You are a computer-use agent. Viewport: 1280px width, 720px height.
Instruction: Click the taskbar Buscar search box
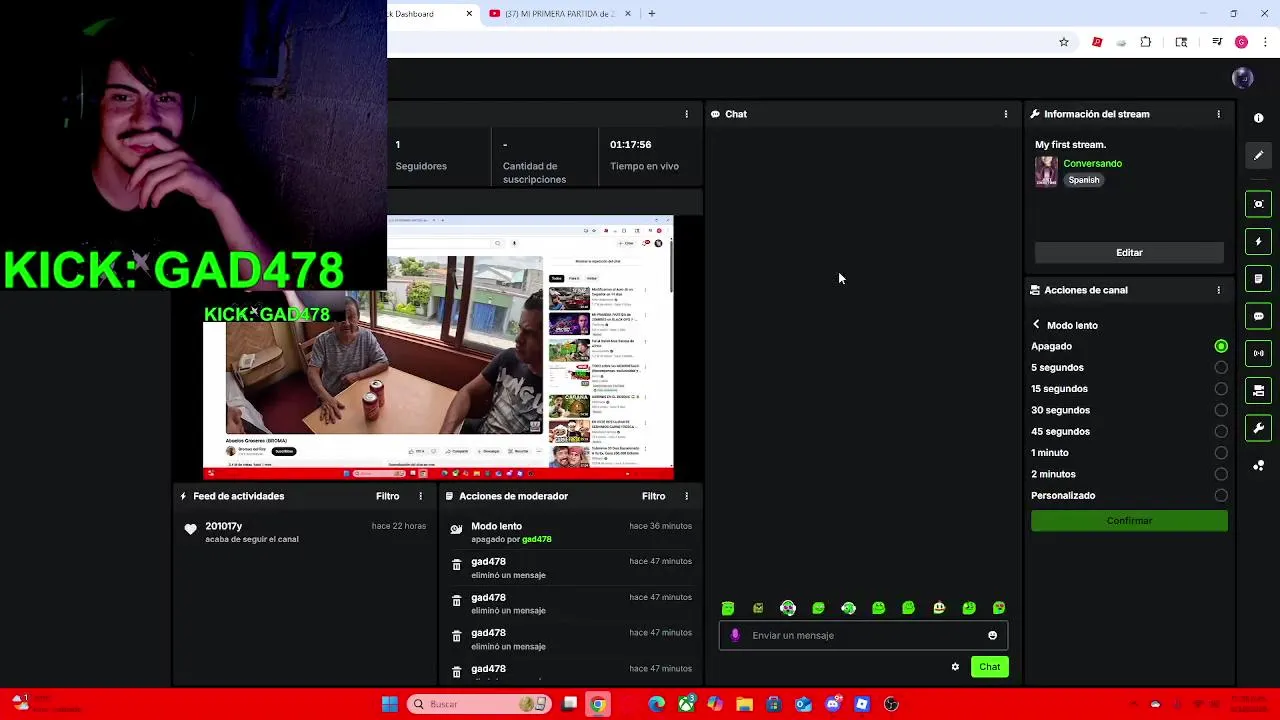478,704
